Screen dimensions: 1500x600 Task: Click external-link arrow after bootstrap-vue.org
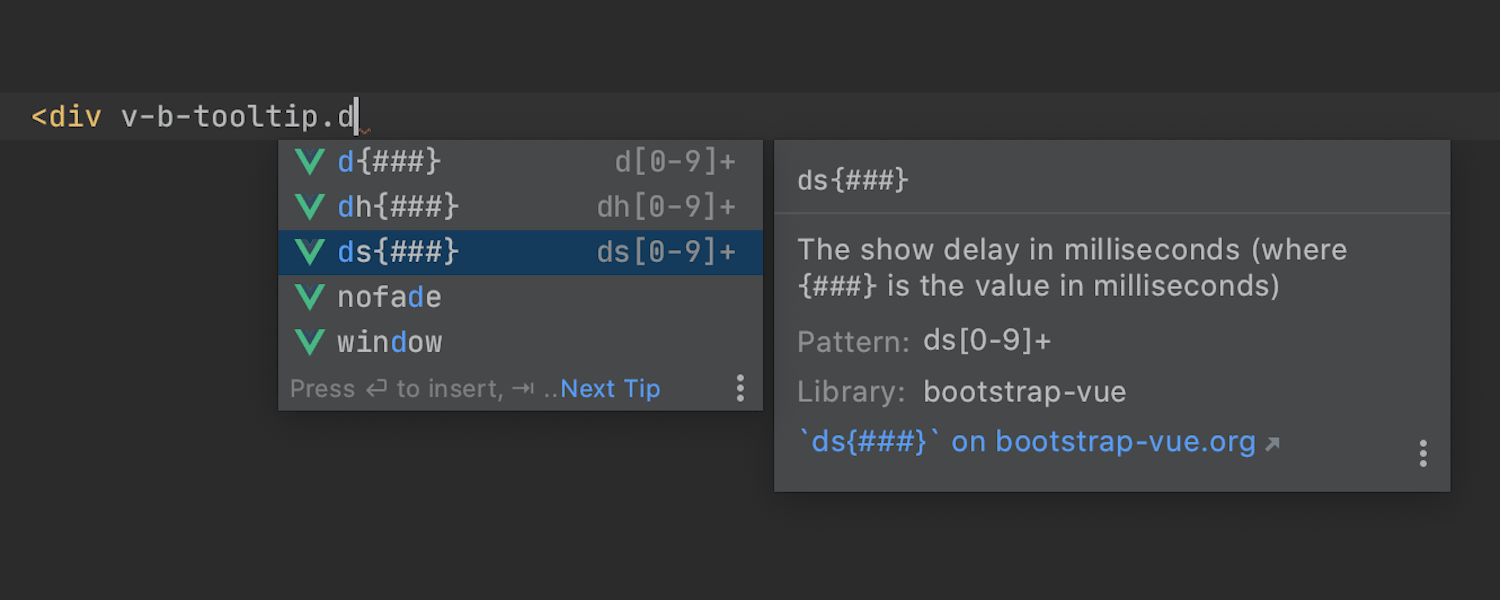(1272, 443)
